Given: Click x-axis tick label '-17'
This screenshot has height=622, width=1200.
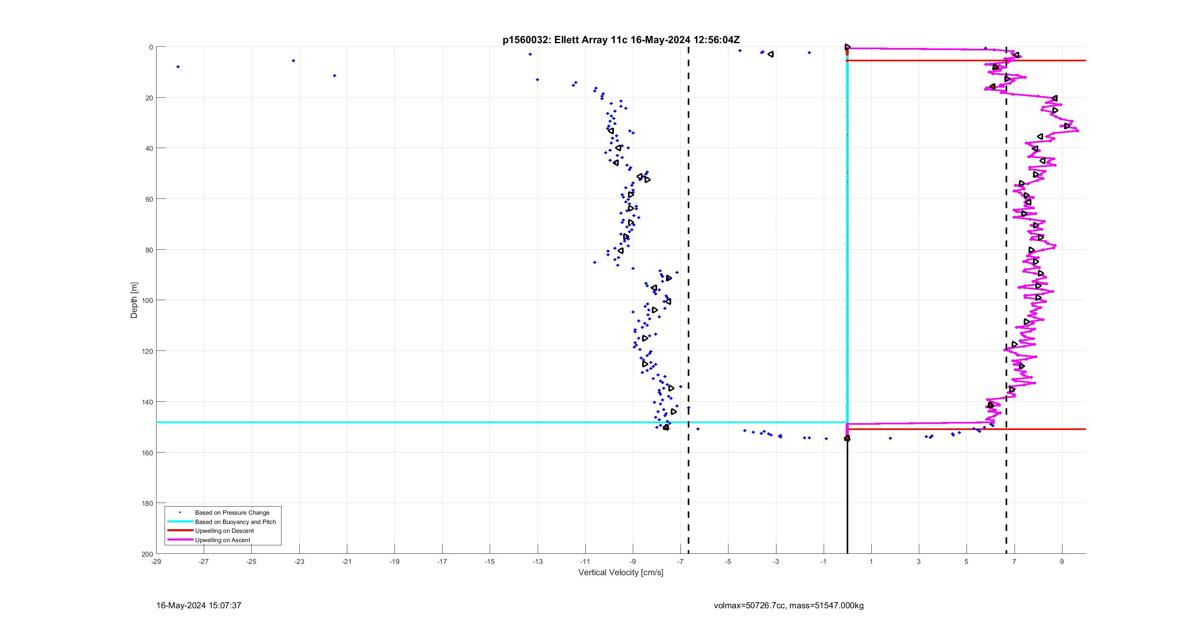Looking at the screenshot, I should click(442, 561).
